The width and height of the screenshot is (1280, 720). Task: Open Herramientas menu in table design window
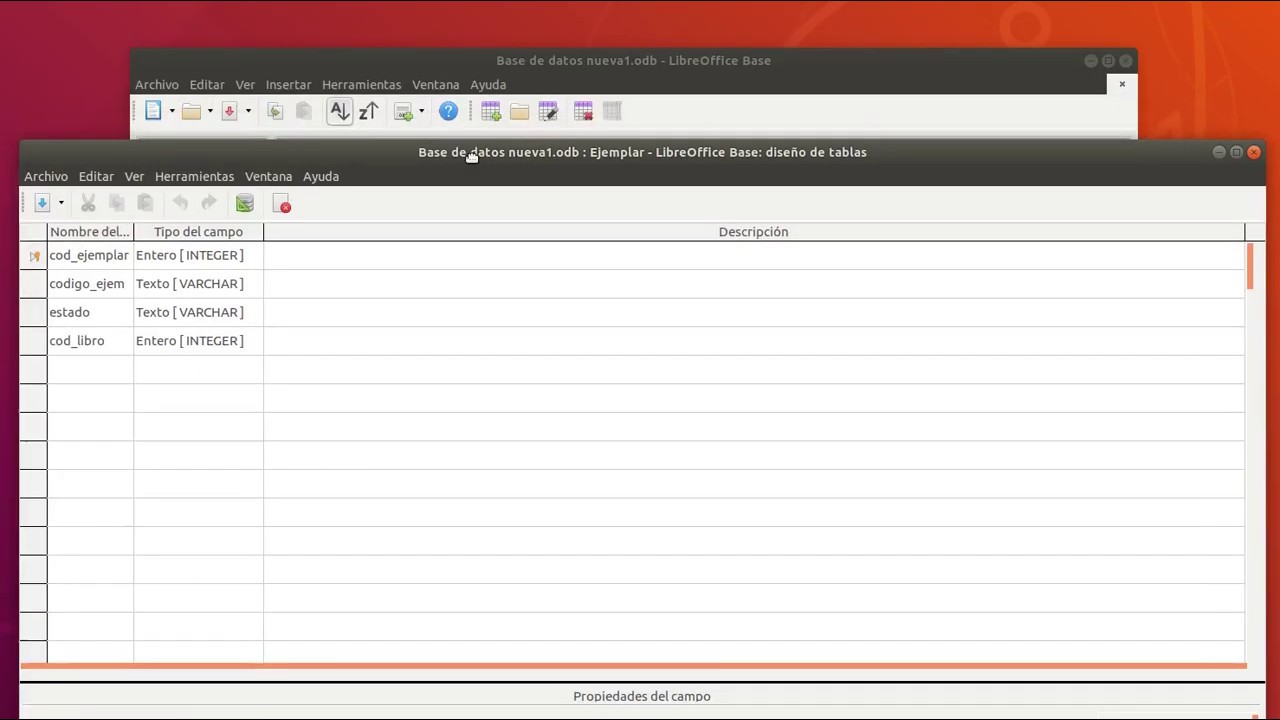(x=194, y=176)
